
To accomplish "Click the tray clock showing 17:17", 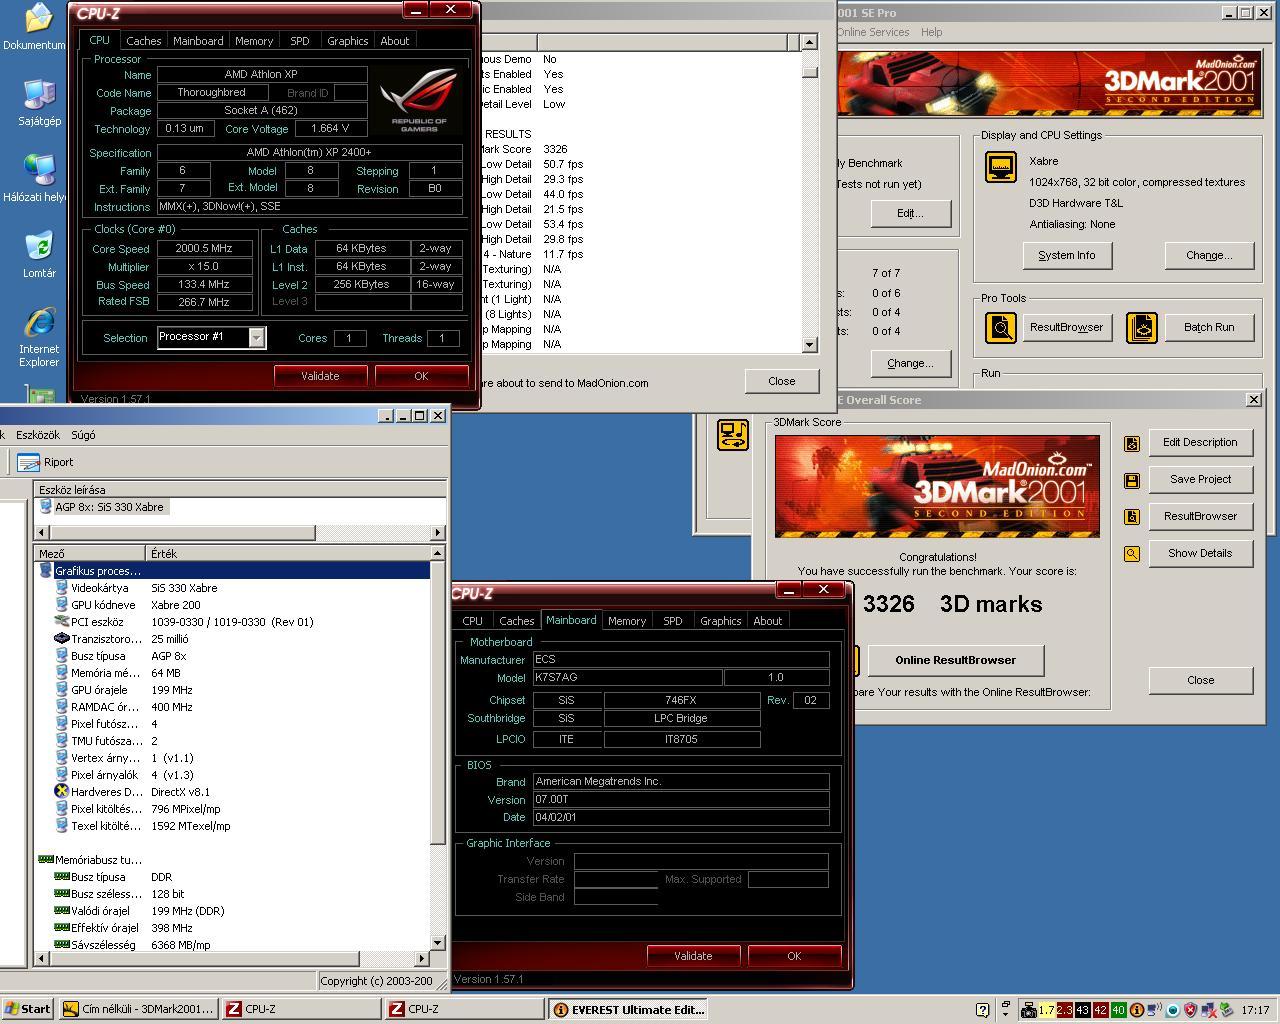I will click(x=1255, y=1010).
